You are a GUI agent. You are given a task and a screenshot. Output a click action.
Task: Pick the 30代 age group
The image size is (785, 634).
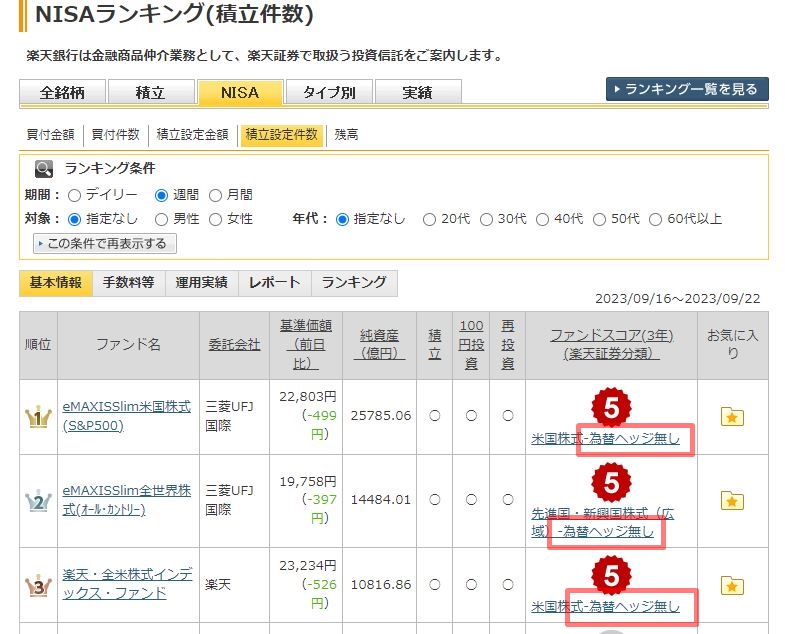(487, 219)
